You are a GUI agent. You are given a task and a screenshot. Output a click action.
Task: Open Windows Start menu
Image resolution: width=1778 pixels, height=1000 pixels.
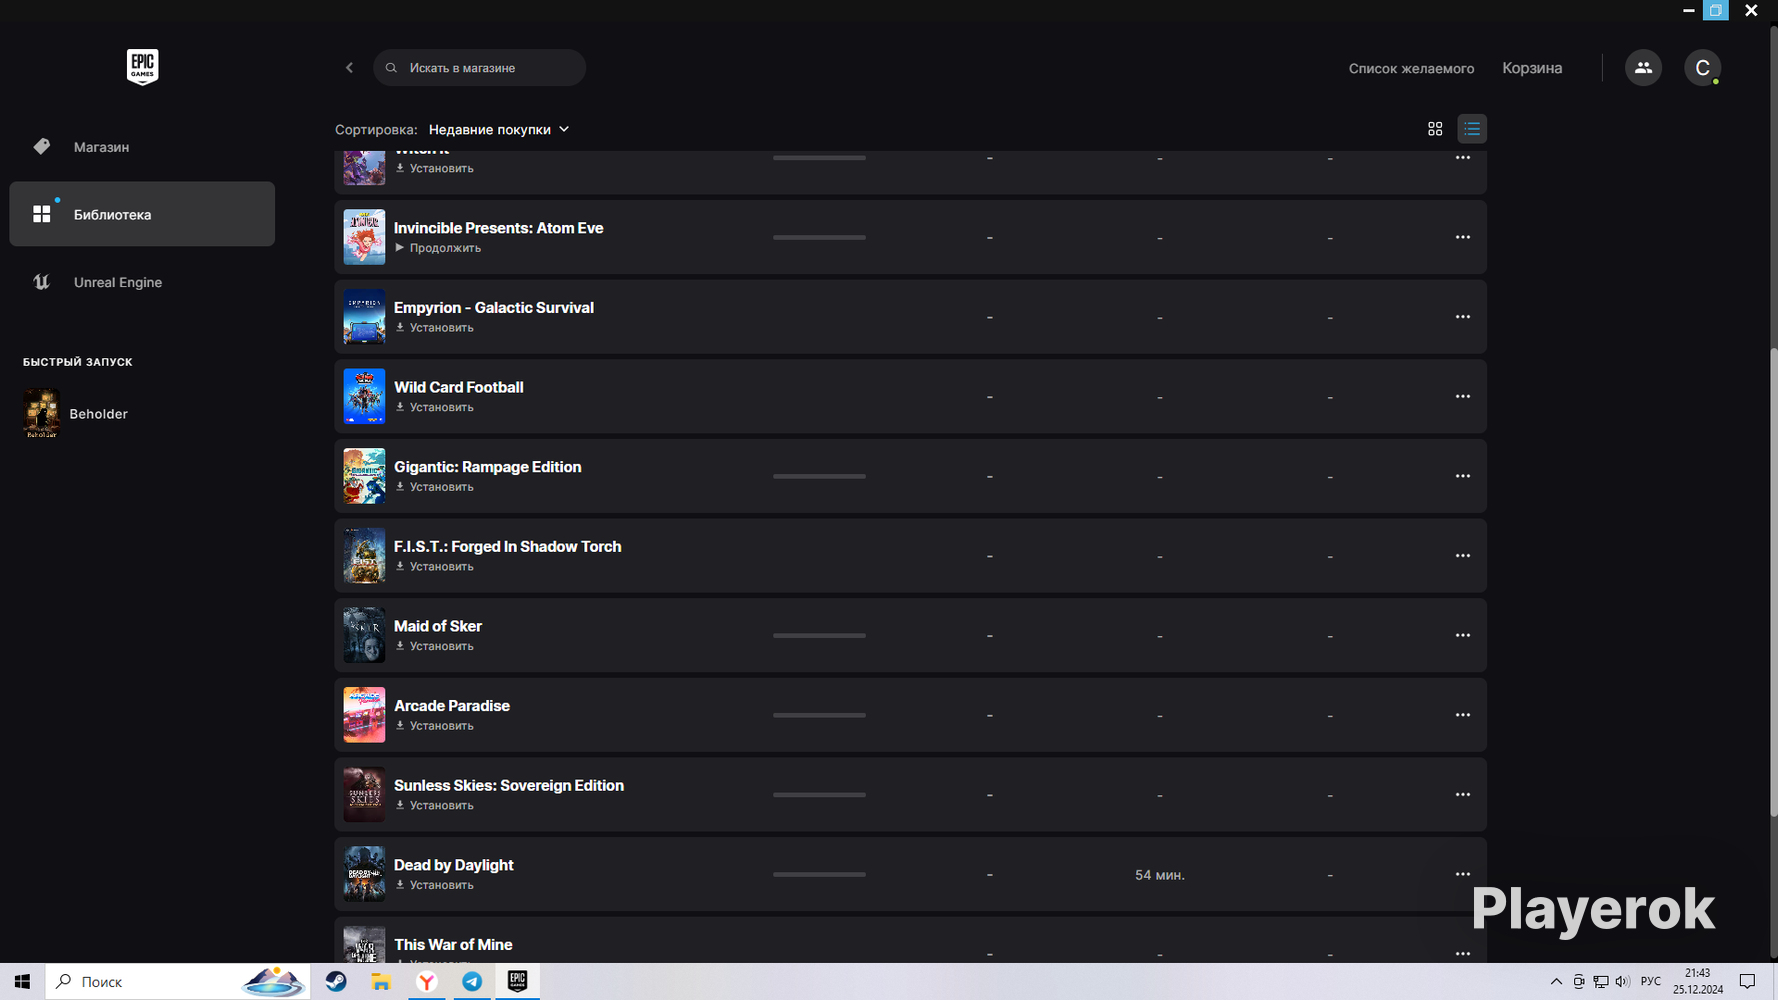22,982
